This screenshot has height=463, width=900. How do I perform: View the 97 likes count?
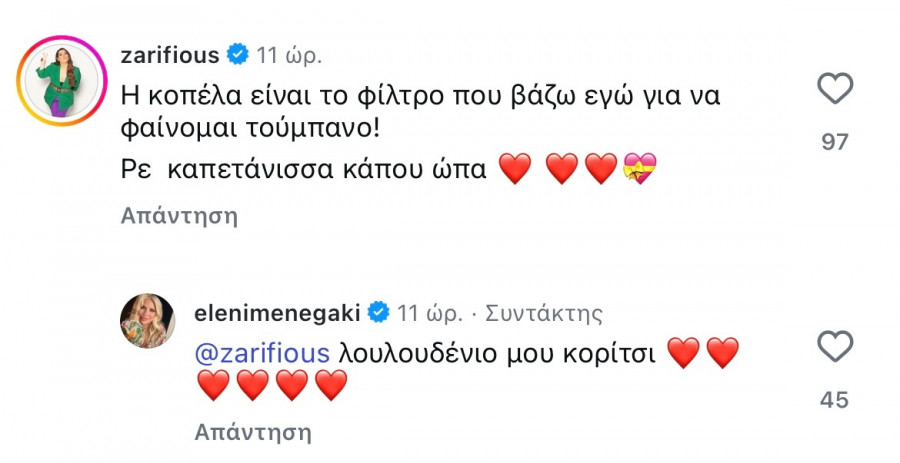833,142
